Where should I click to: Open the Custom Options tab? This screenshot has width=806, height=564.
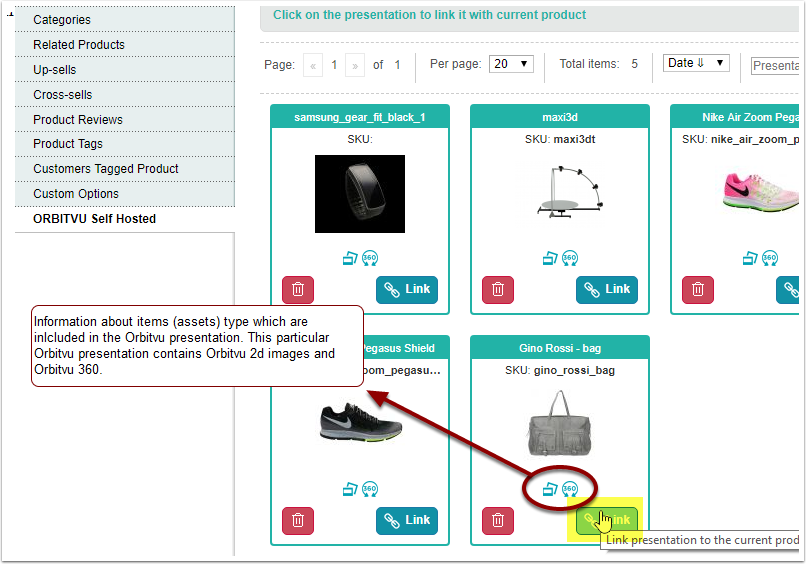tap(125, 194)
